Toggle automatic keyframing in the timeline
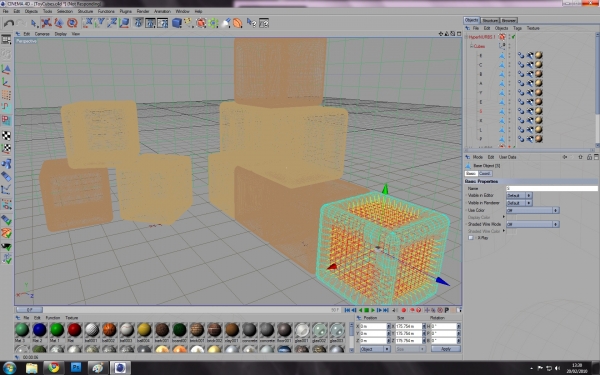The image size is (600, 375). tap(412, 310)
